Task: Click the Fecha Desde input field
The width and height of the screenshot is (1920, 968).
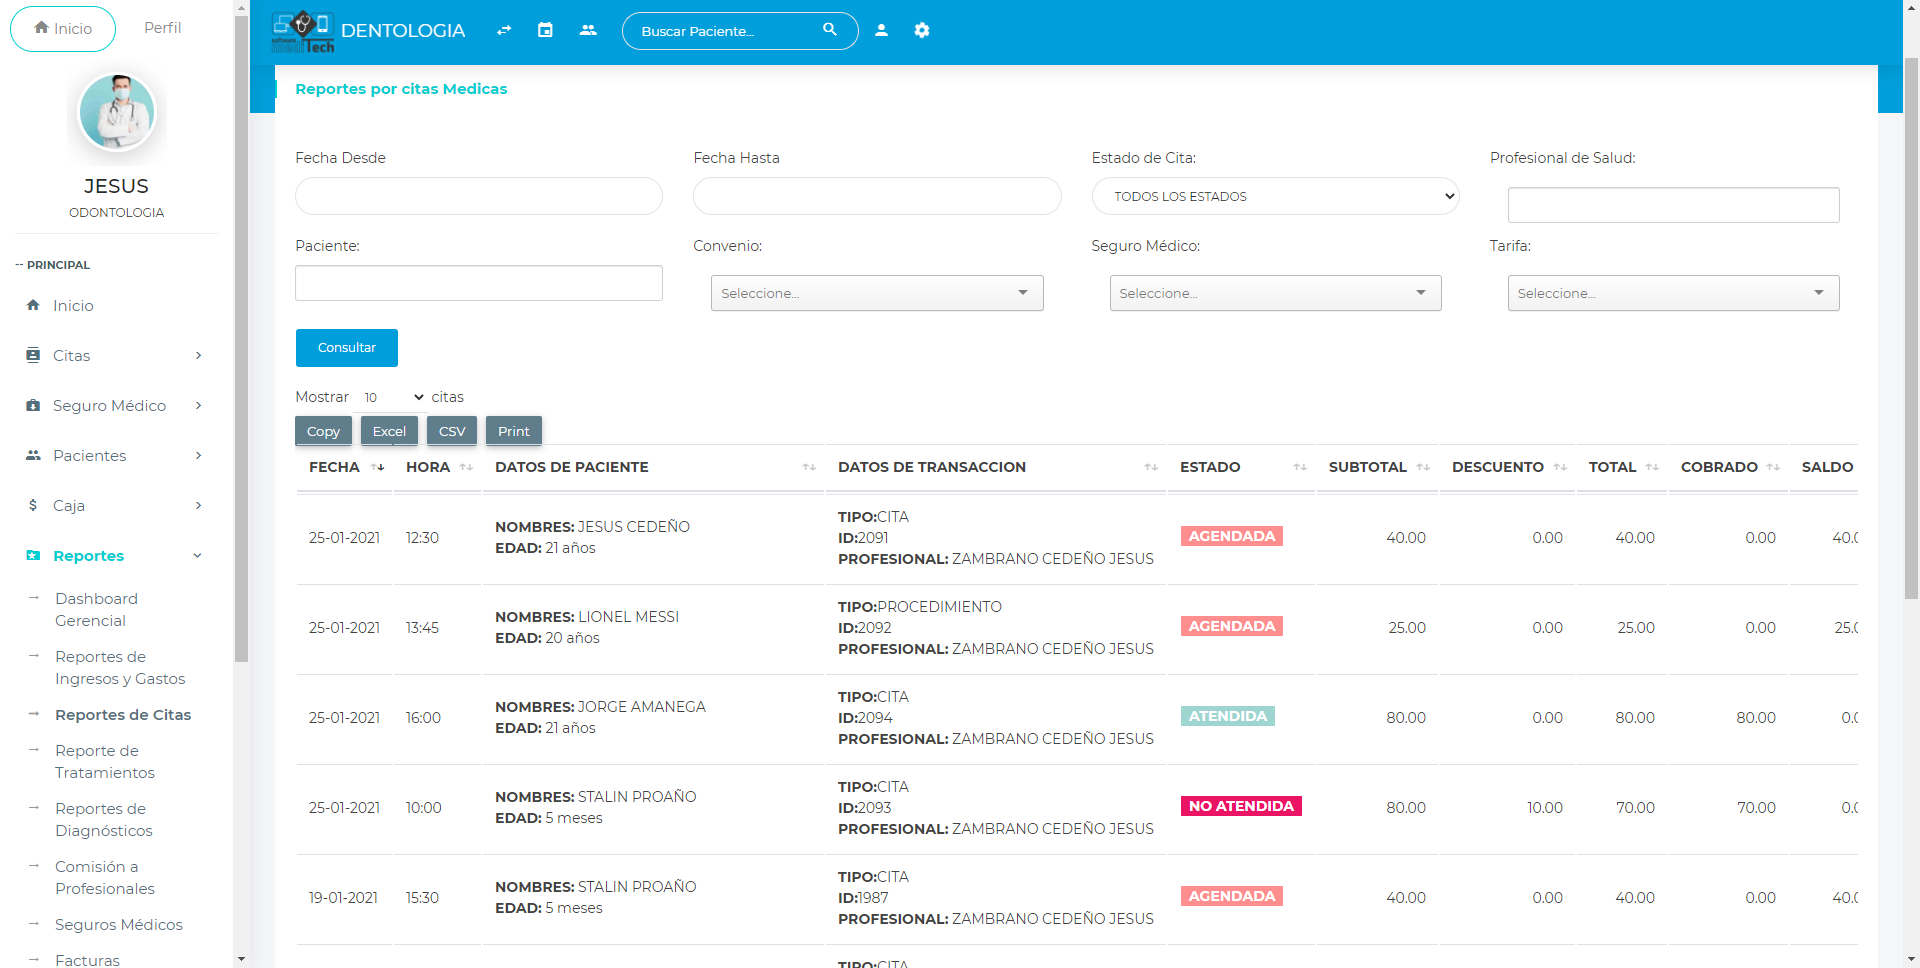Action: coord(478,196)
